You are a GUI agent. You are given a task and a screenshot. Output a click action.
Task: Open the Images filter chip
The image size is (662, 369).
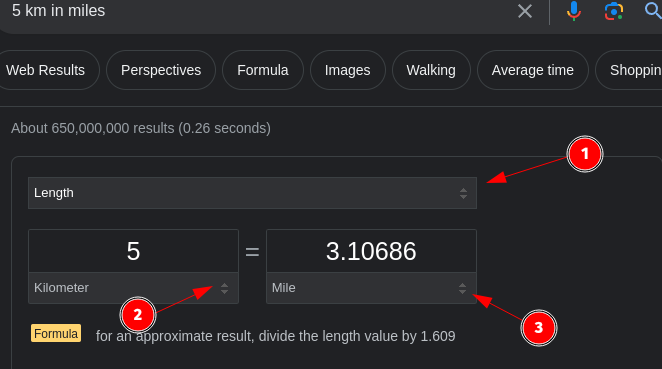coord(347,70)
